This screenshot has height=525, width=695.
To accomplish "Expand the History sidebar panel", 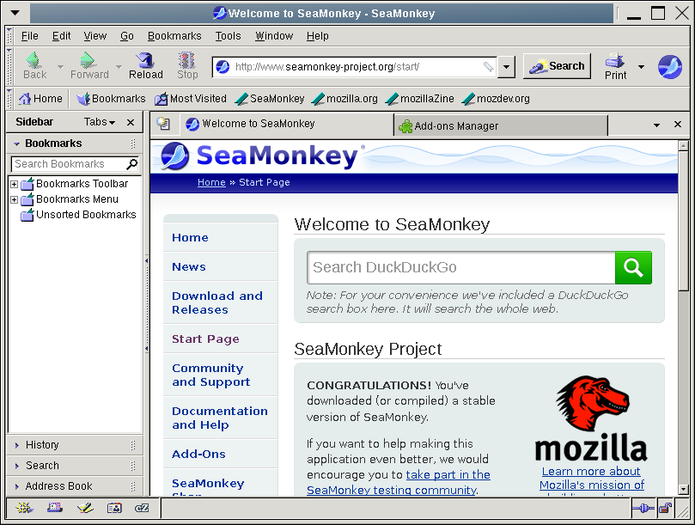I will [74, 445].
